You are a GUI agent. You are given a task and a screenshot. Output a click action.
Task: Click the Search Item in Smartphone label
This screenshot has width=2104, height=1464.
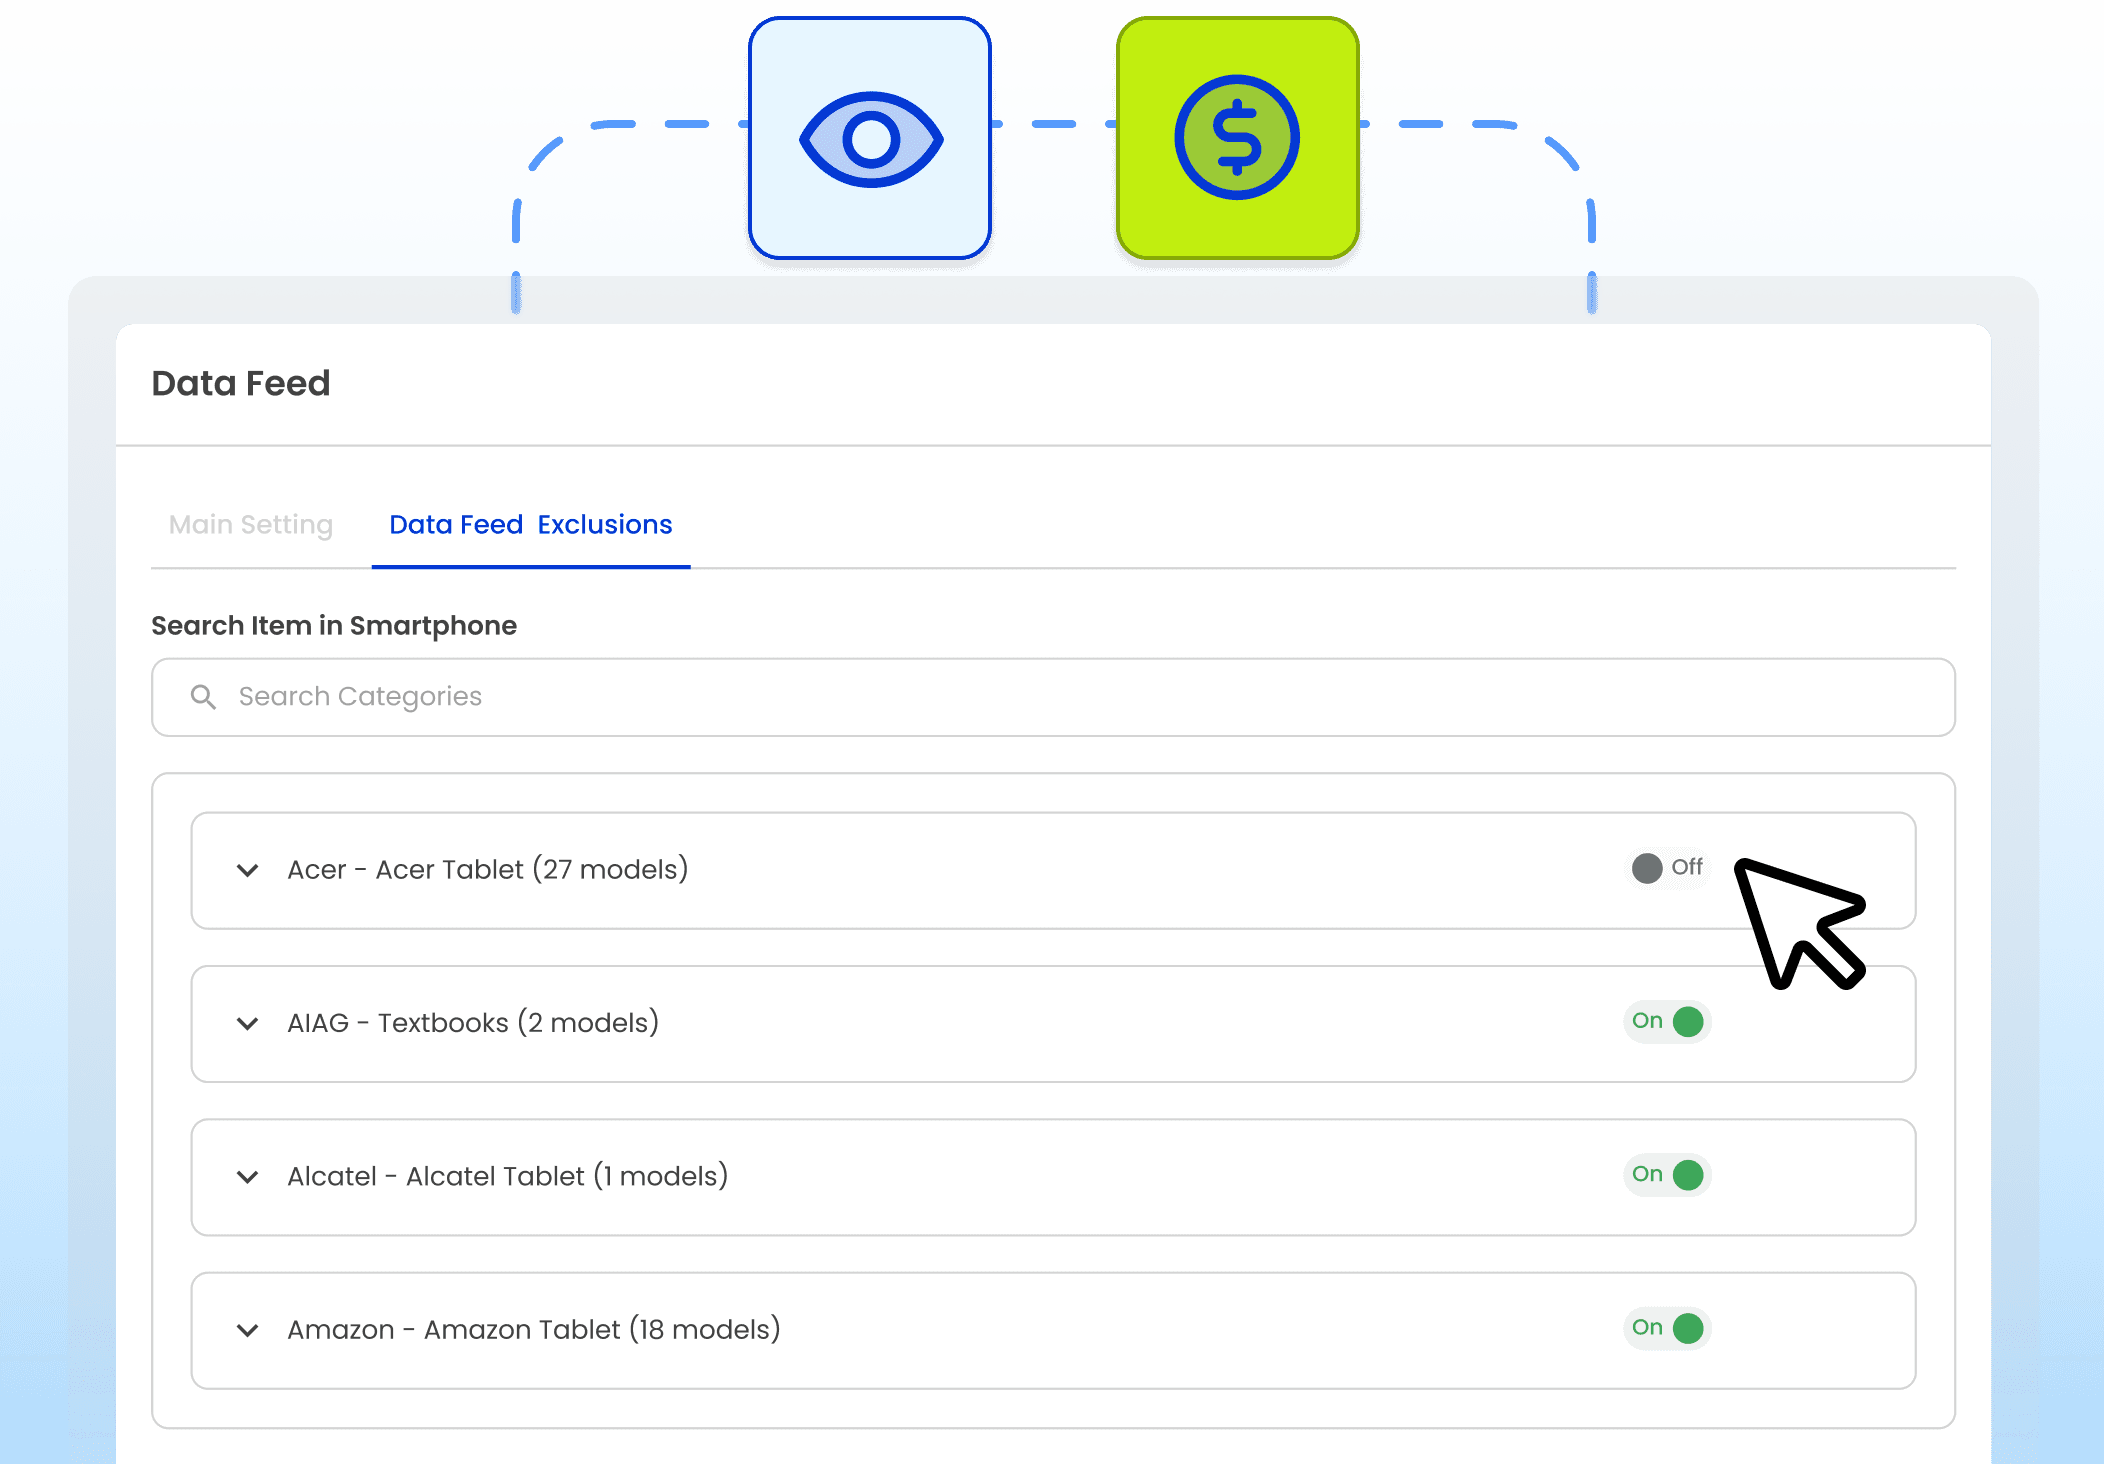pyautogui.click(x=334, y=626)
